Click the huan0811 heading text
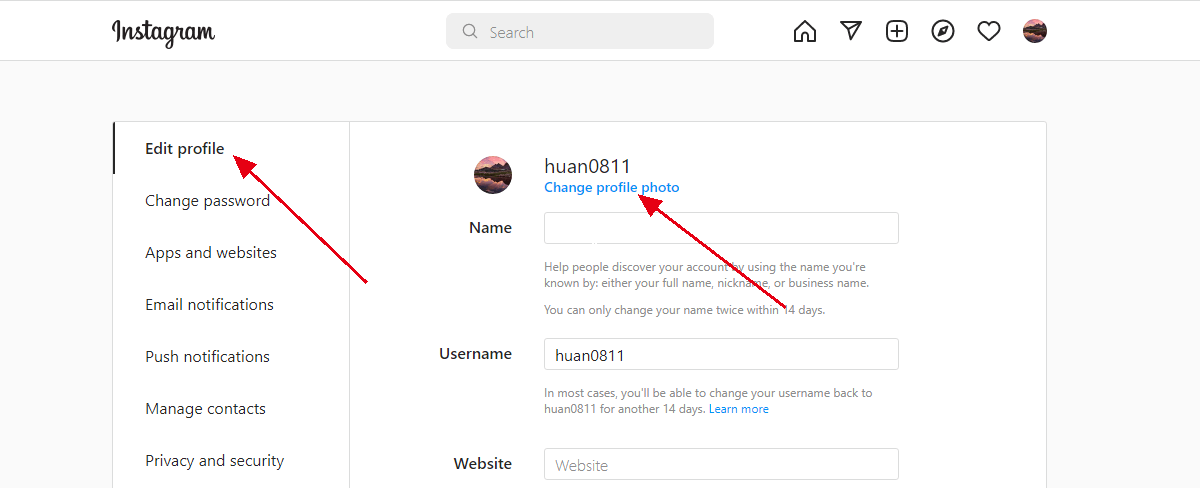Viewport: 1200px width, 488px height. [x=587, y=166]
